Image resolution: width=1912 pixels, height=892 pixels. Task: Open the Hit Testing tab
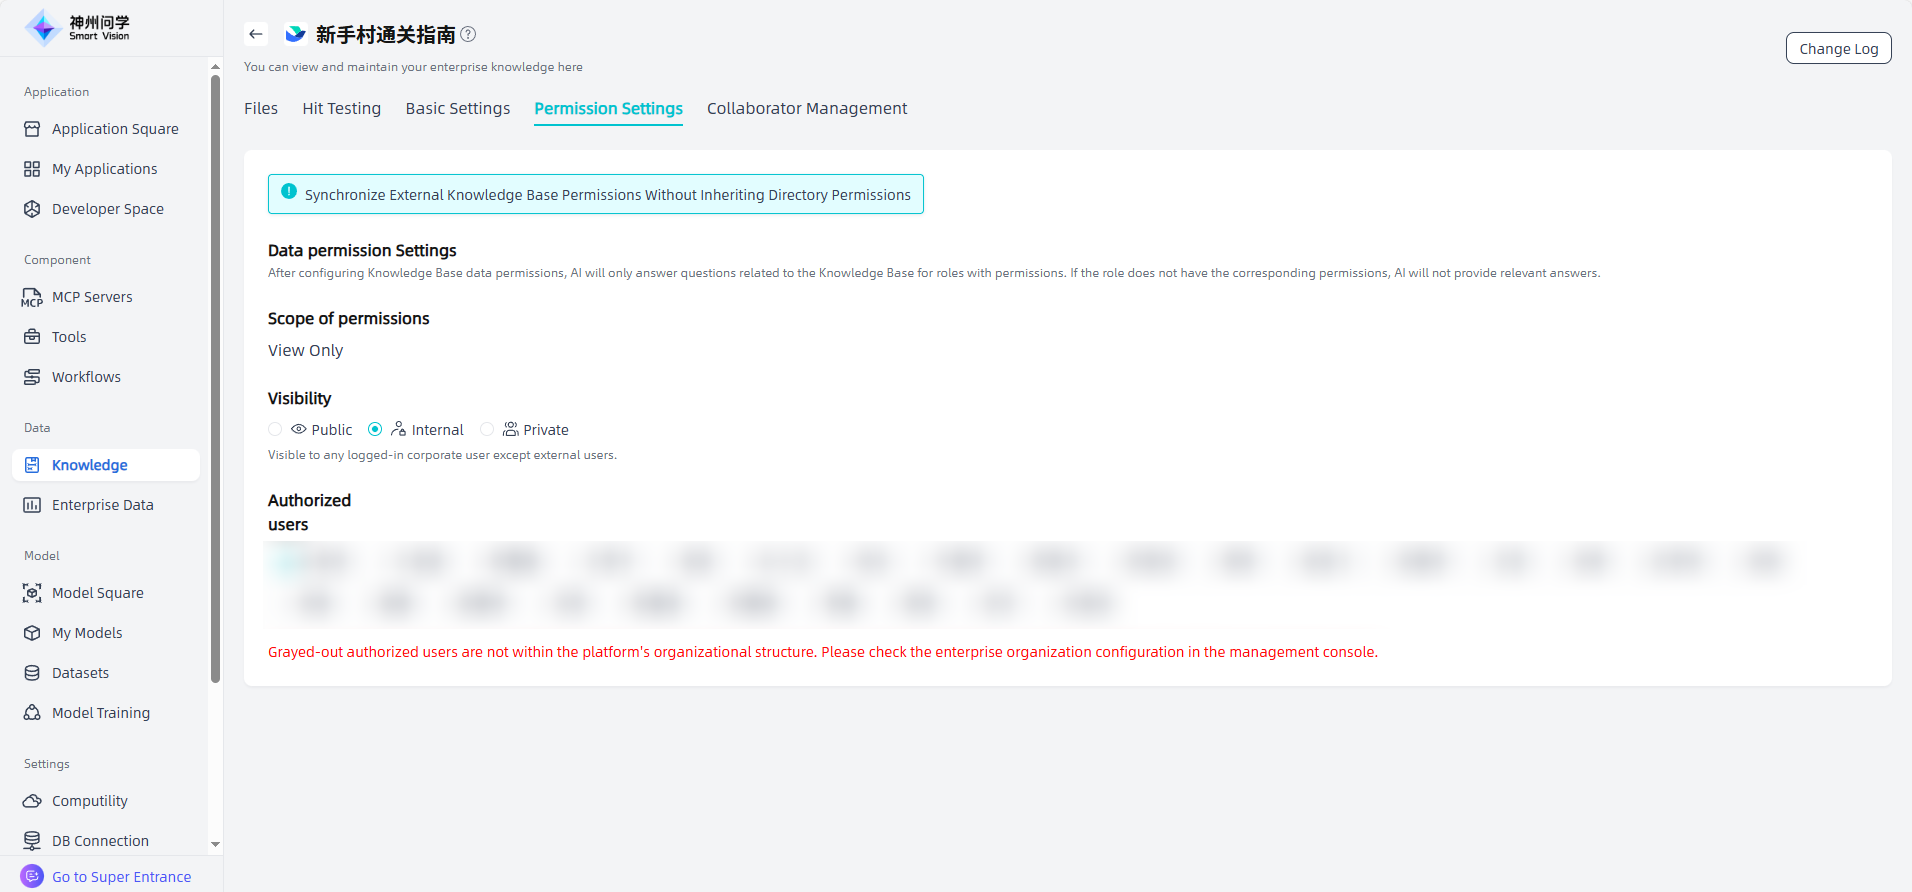[x=341, y=108]
